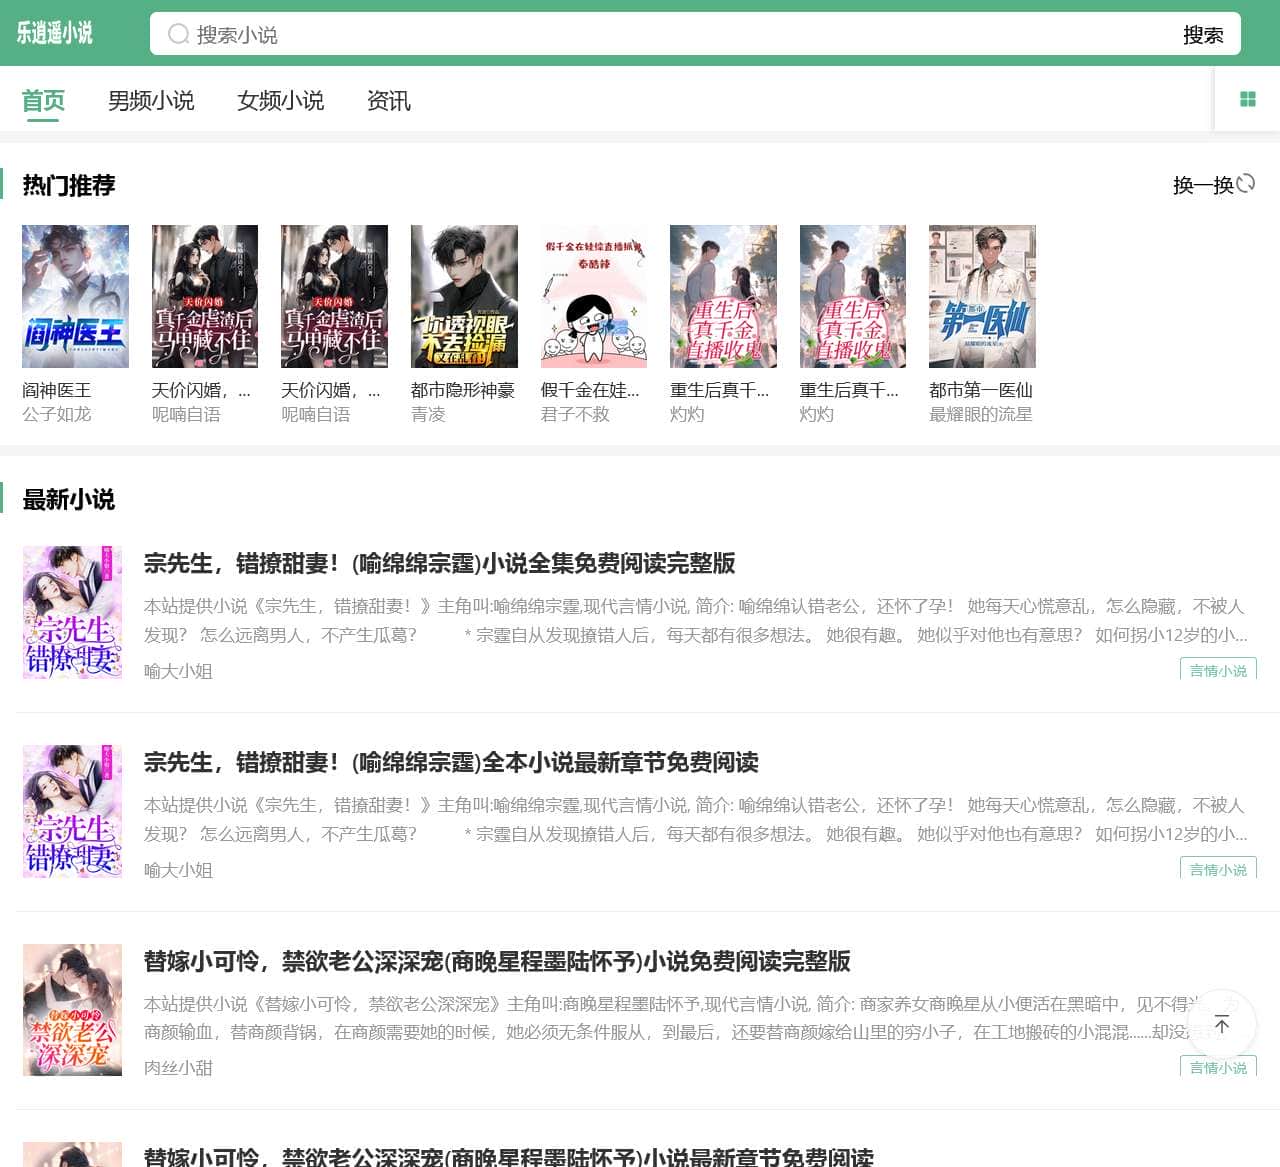Click the 阎神医王 title link

[56, 390]
